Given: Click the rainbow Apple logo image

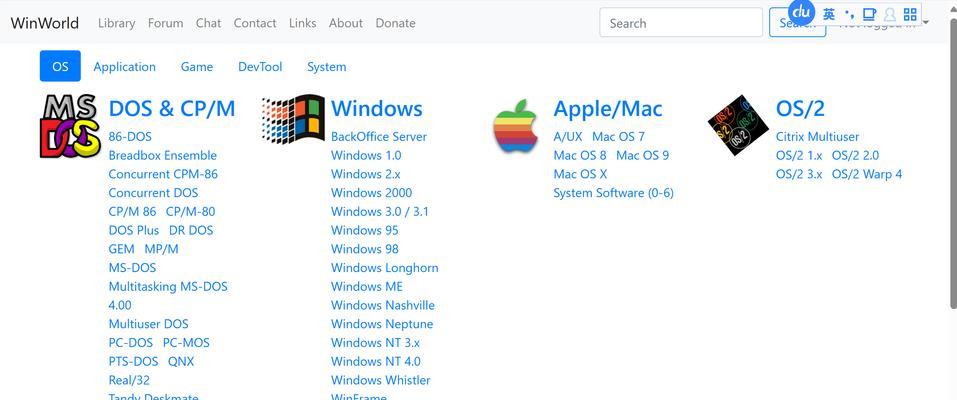Looking at the screenshot, I should (516, 125).
